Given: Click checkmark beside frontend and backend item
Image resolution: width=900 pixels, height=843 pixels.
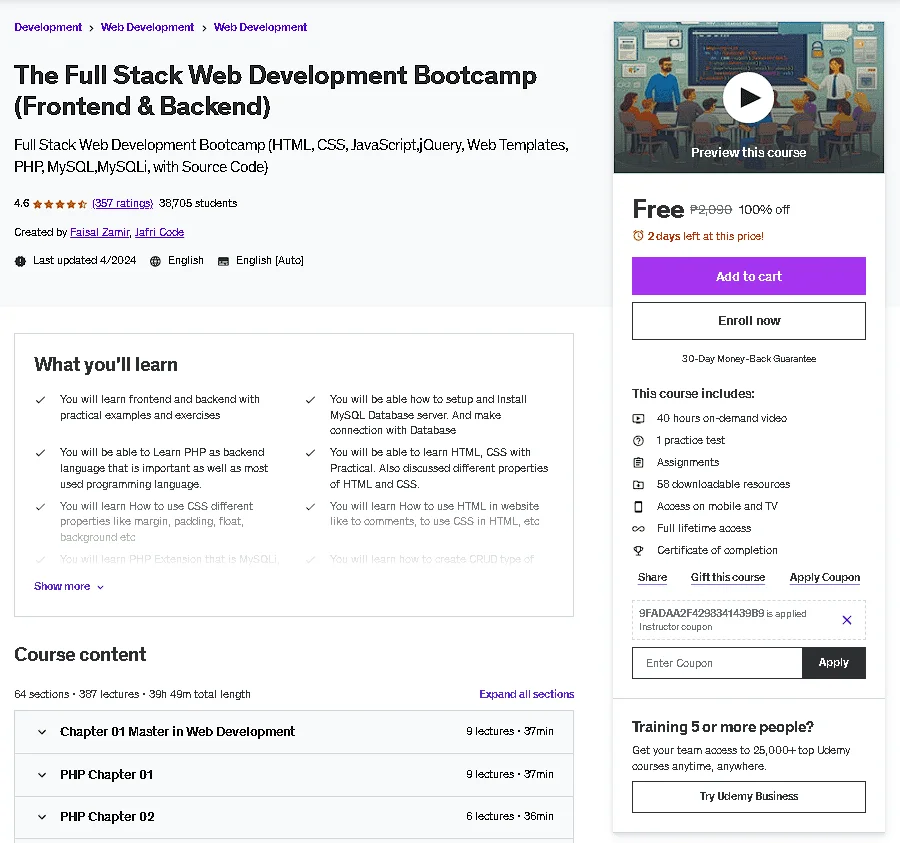Looking at the screenshot, I should (x=40, y=400).
